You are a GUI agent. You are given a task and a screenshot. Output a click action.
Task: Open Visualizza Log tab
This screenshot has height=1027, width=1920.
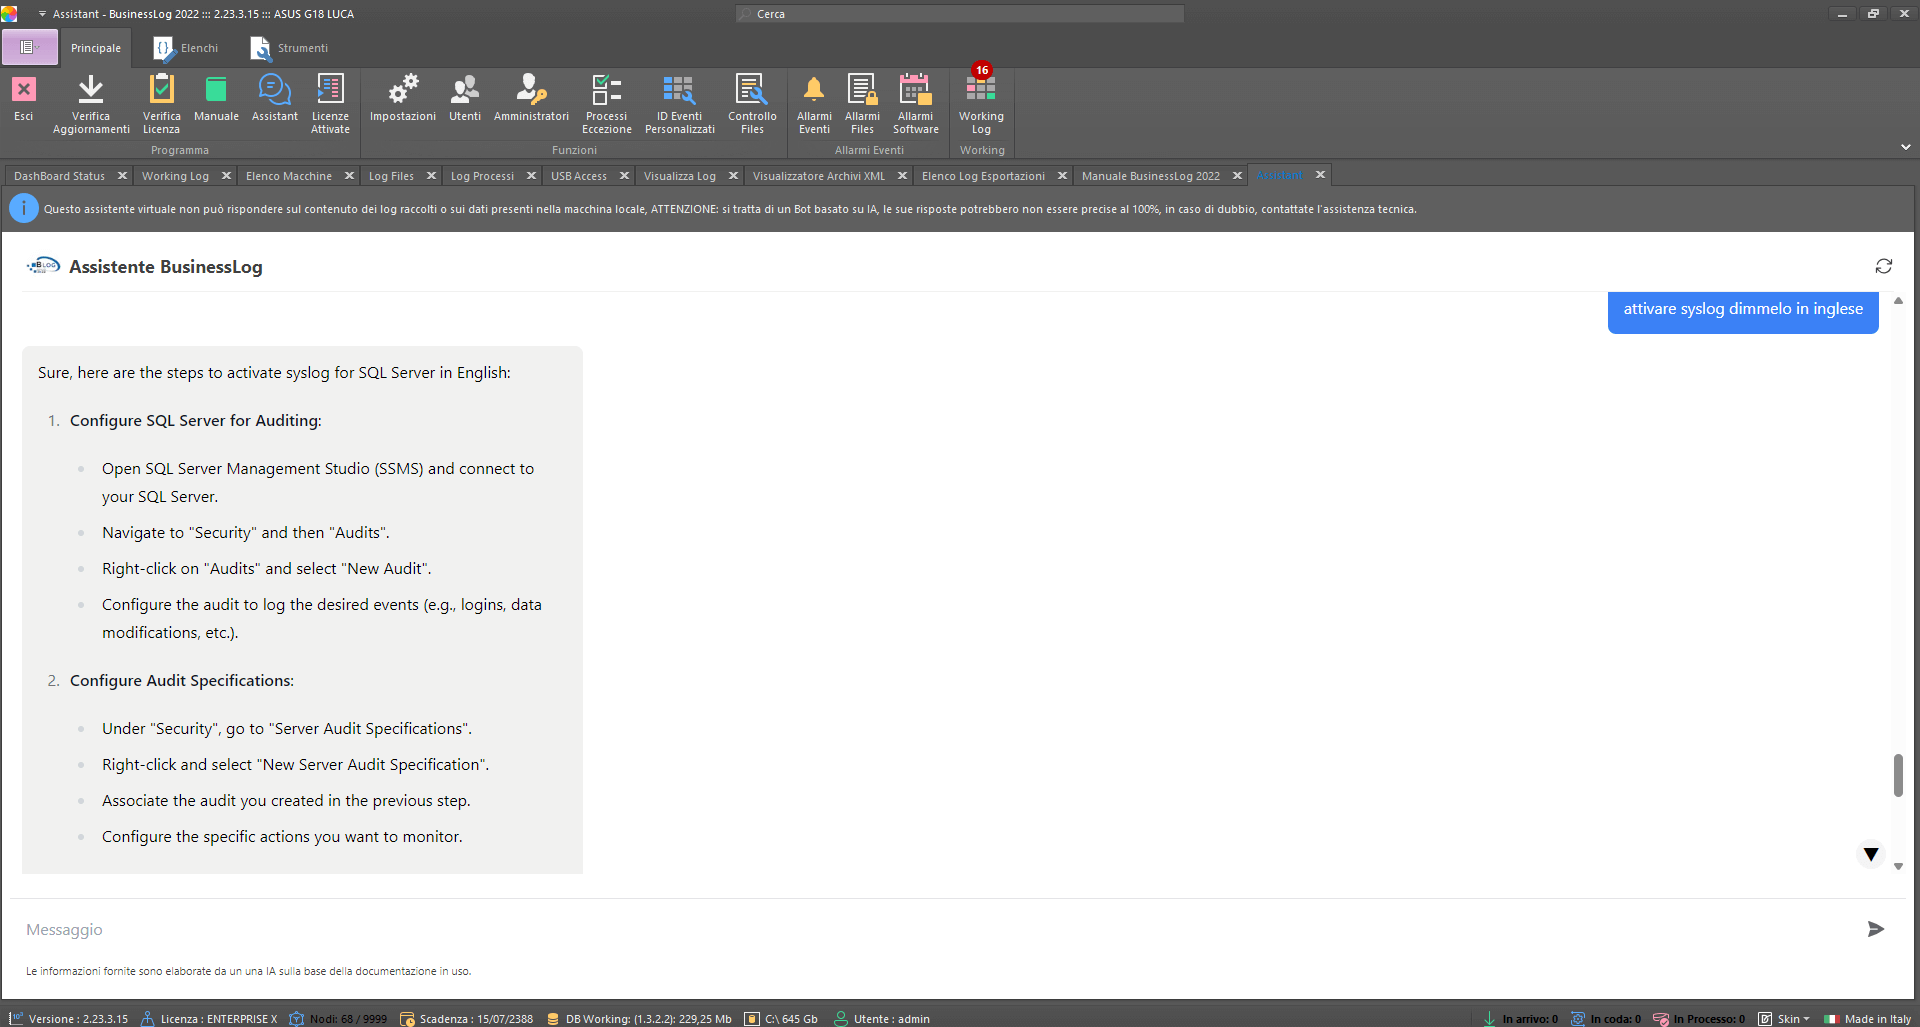pos(679,176)
